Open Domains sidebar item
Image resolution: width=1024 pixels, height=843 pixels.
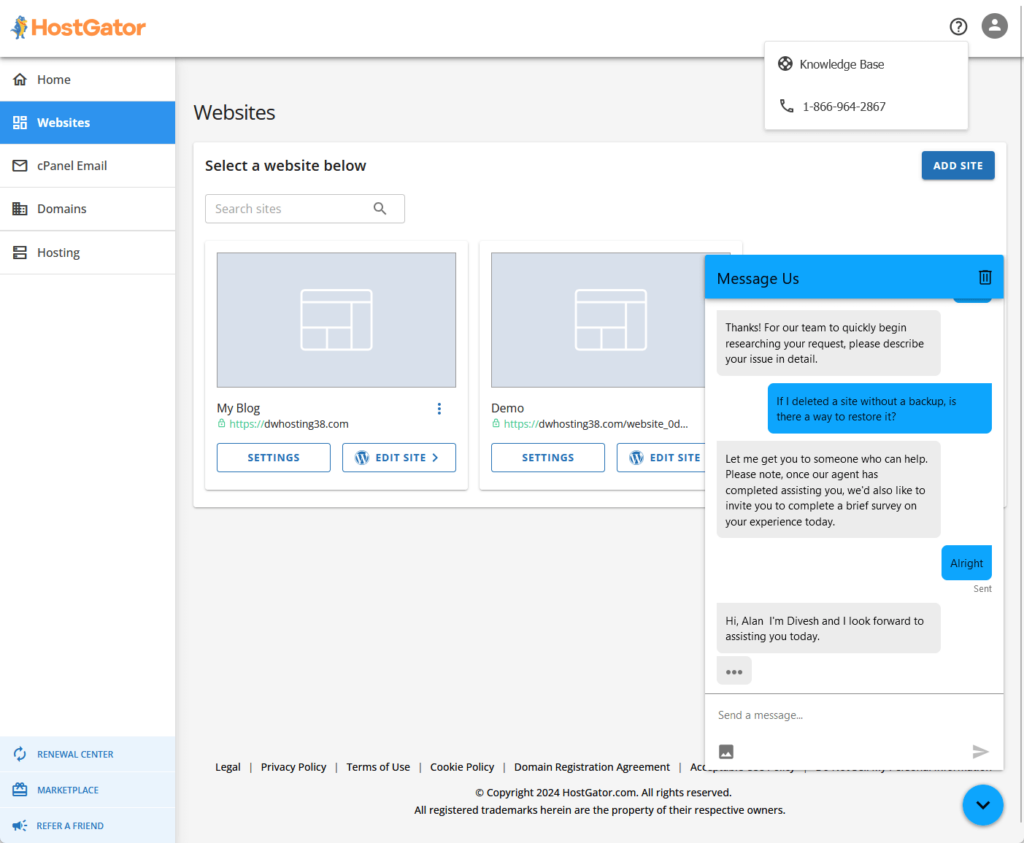pos(88,209)
